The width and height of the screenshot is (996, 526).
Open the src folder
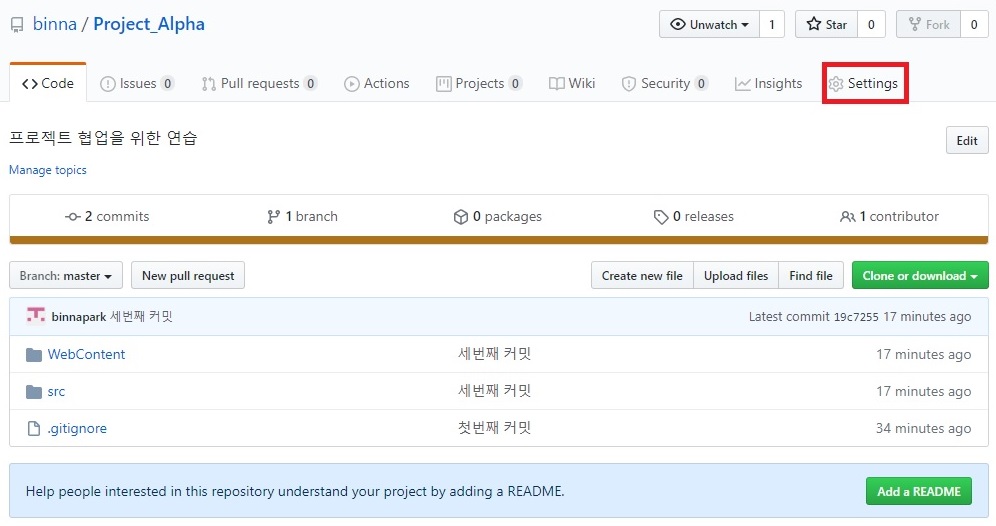coord(56,392)
